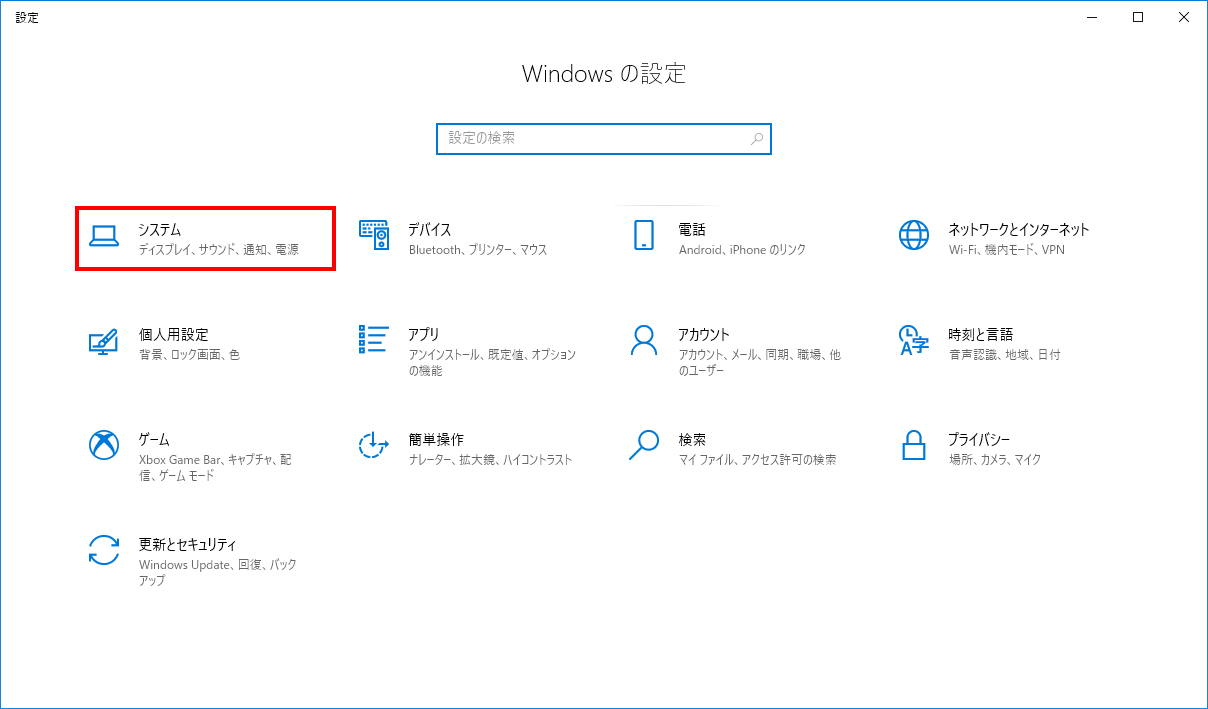
Task: Close the 設定 window
Action: click(1184, 17)
